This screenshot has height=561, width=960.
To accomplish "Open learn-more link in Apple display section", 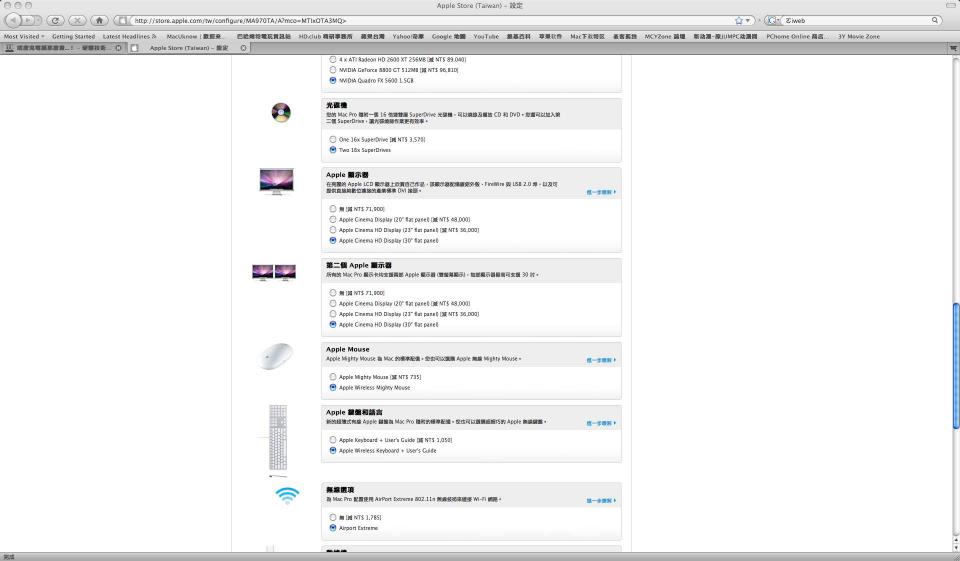I will pos(601,192).
